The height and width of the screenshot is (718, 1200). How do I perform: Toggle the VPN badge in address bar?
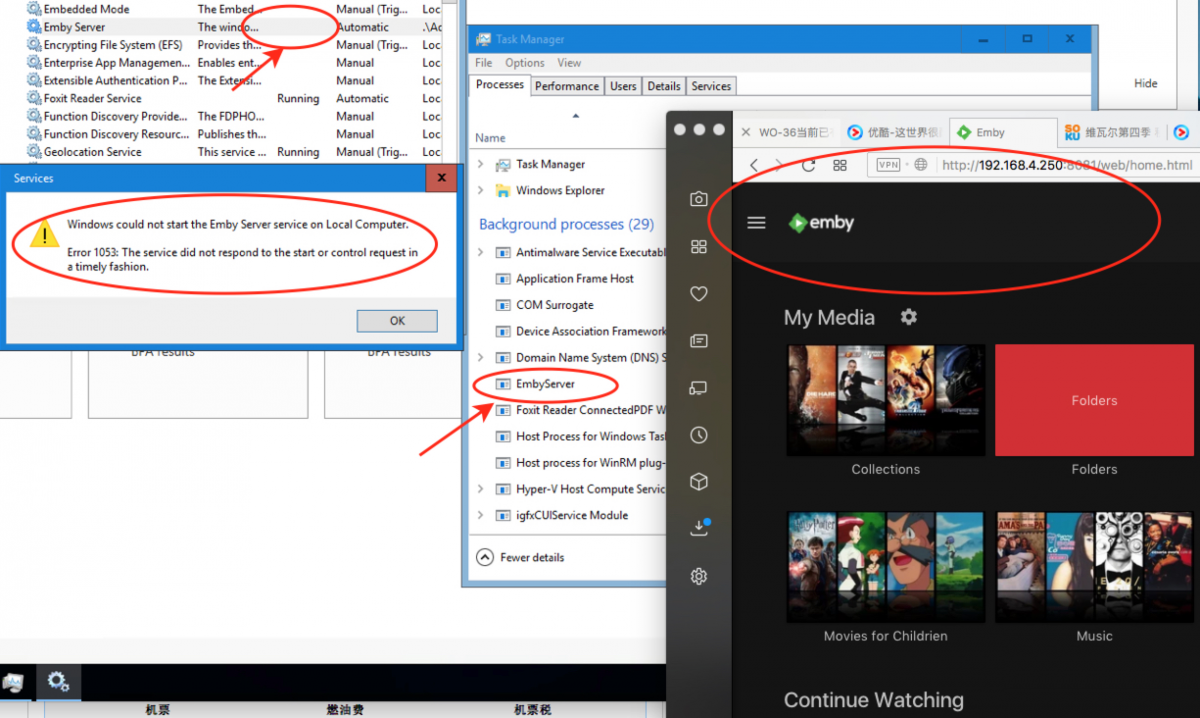(x=888, y=165)
